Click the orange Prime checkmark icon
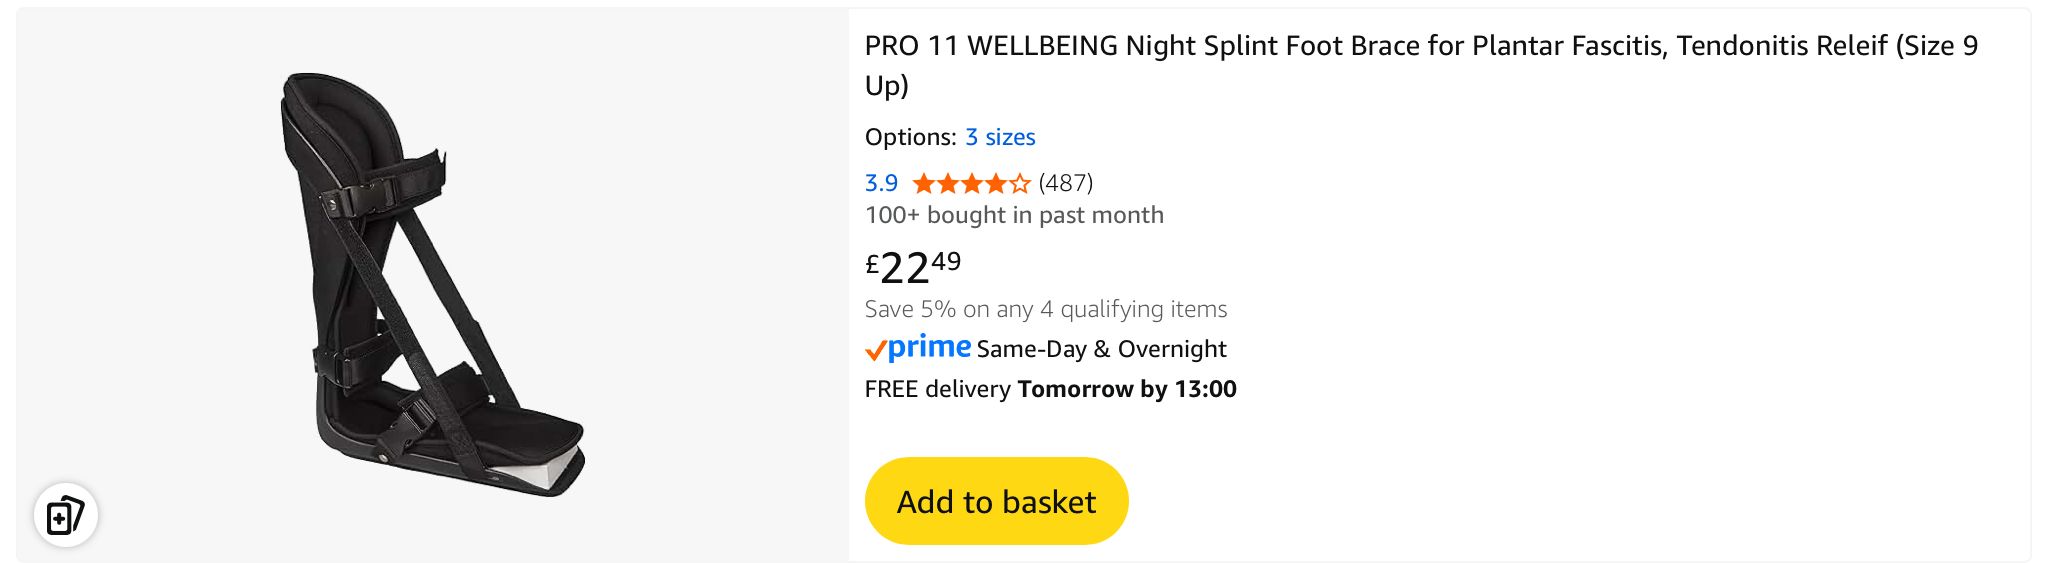 pos(876,350)
